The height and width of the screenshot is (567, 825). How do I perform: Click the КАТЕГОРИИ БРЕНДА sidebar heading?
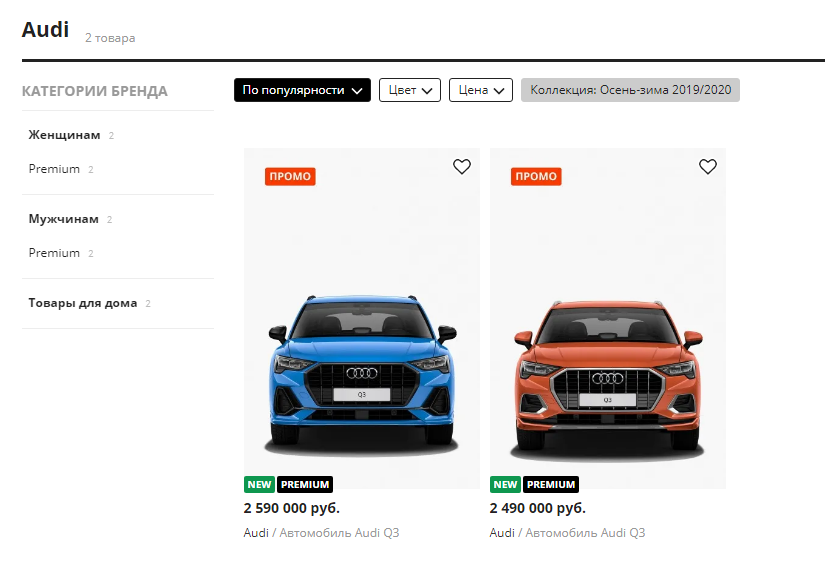[95, 92]
